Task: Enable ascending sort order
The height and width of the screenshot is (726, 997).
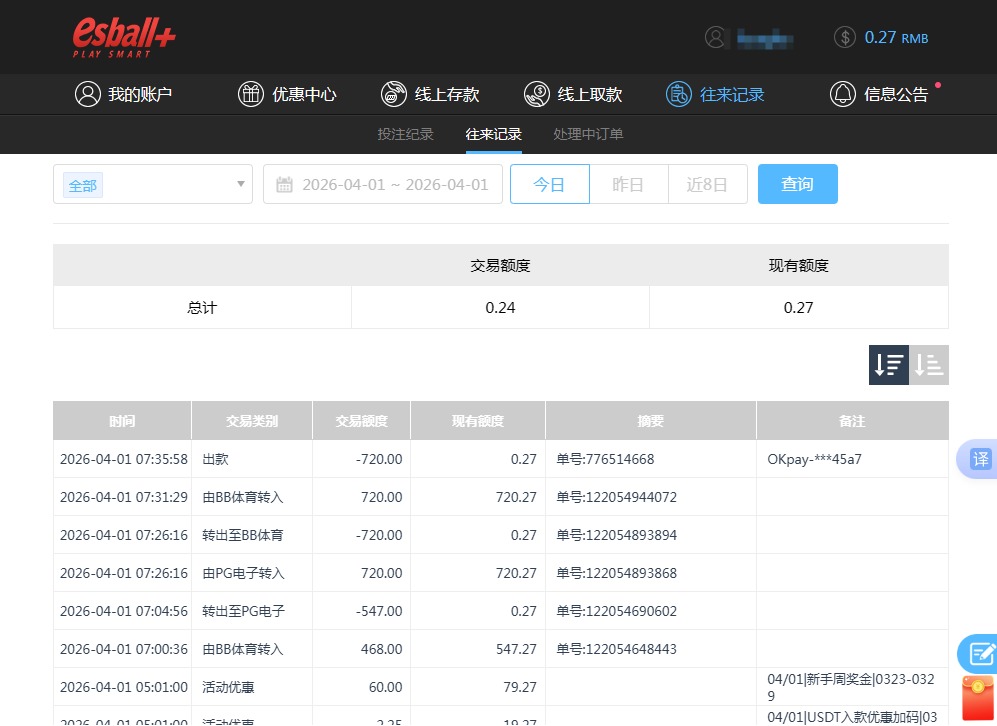Action: point(928,364)
